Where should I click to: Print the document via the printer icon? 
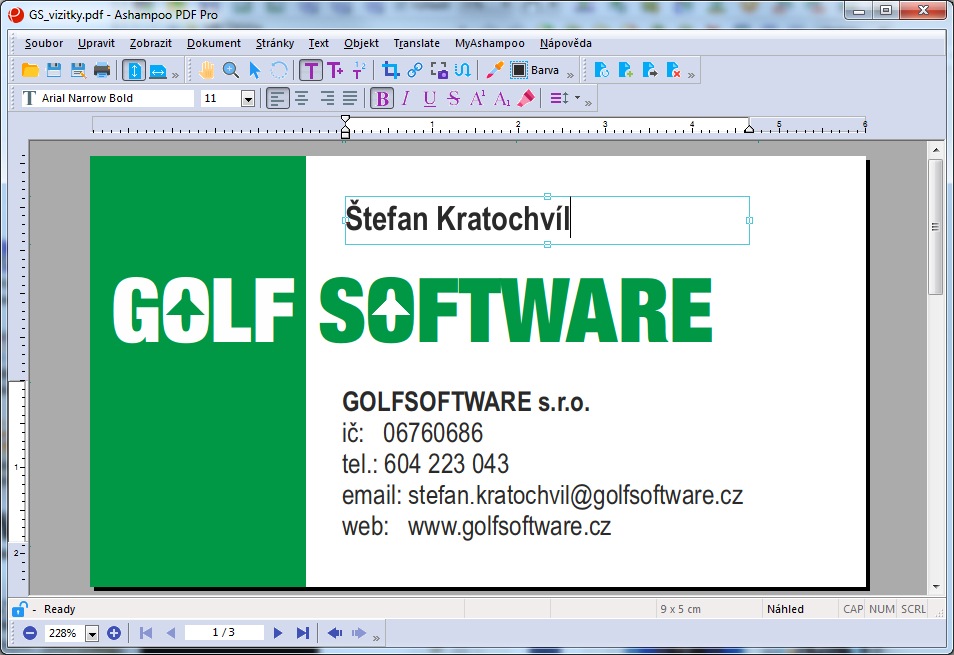click(101, 70)
